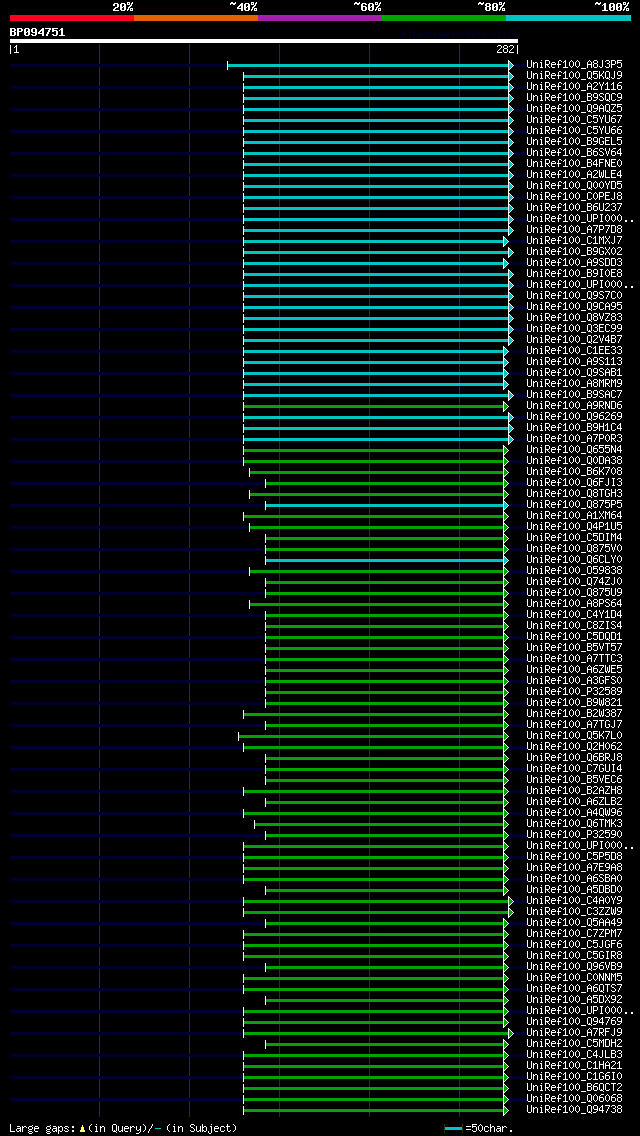Select the UniRef100_A2WLE4 label
Screen dimensions: 640x1136
coord(575,175)
